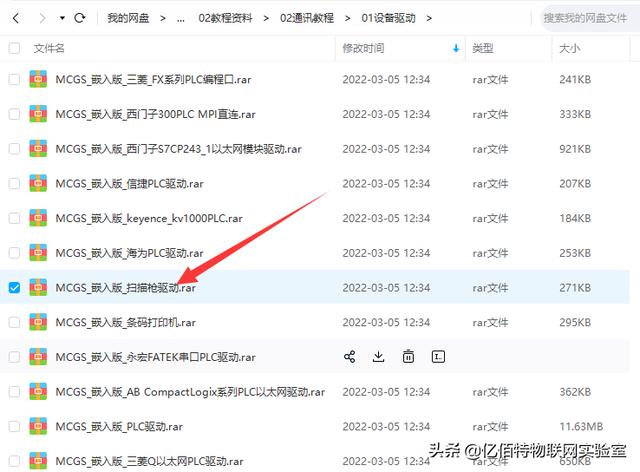Viewport: 640px width, 472px height.
Task: Go forward with the right arrow
Action: point(42,18)
